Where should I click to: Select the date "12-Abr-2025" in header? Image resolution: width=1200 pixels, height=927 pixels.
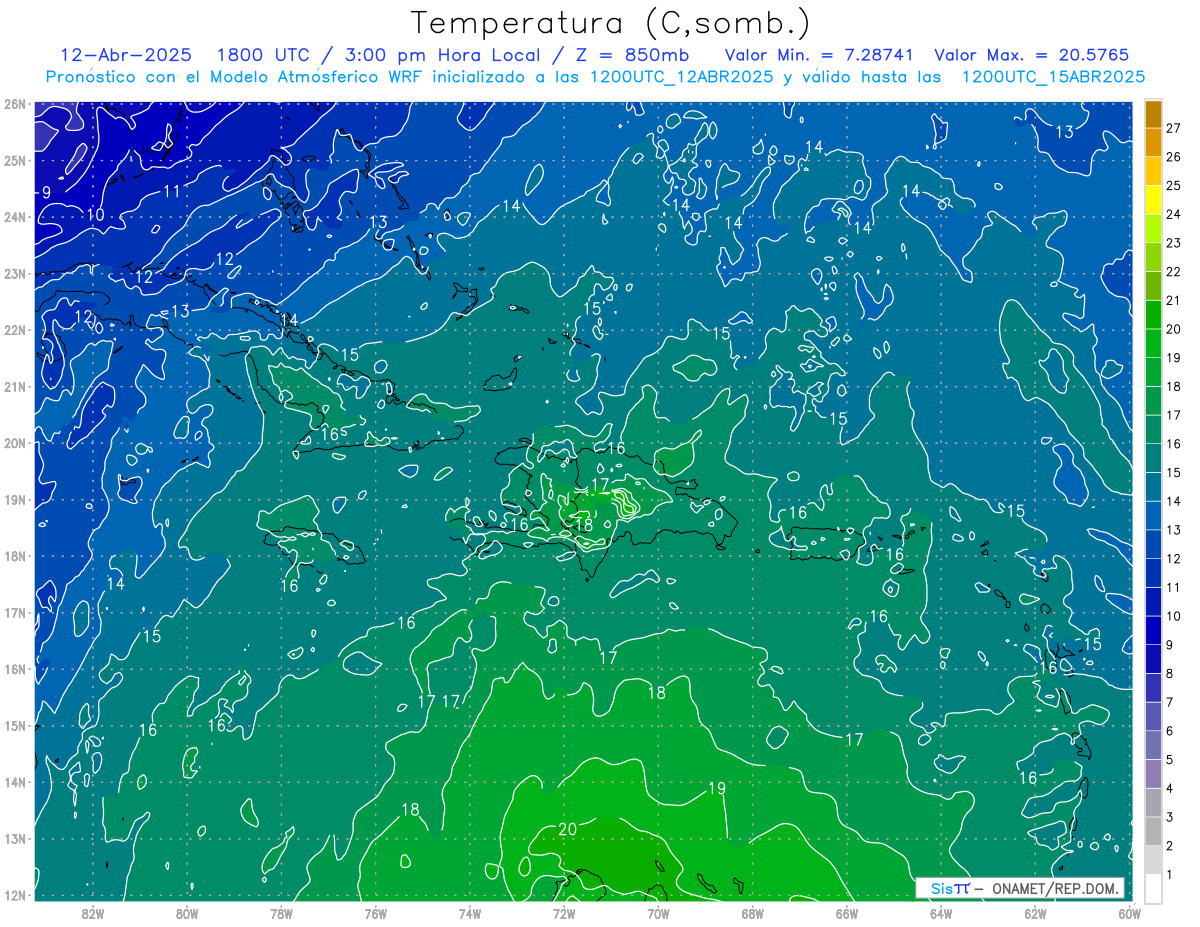click(126, 55)
